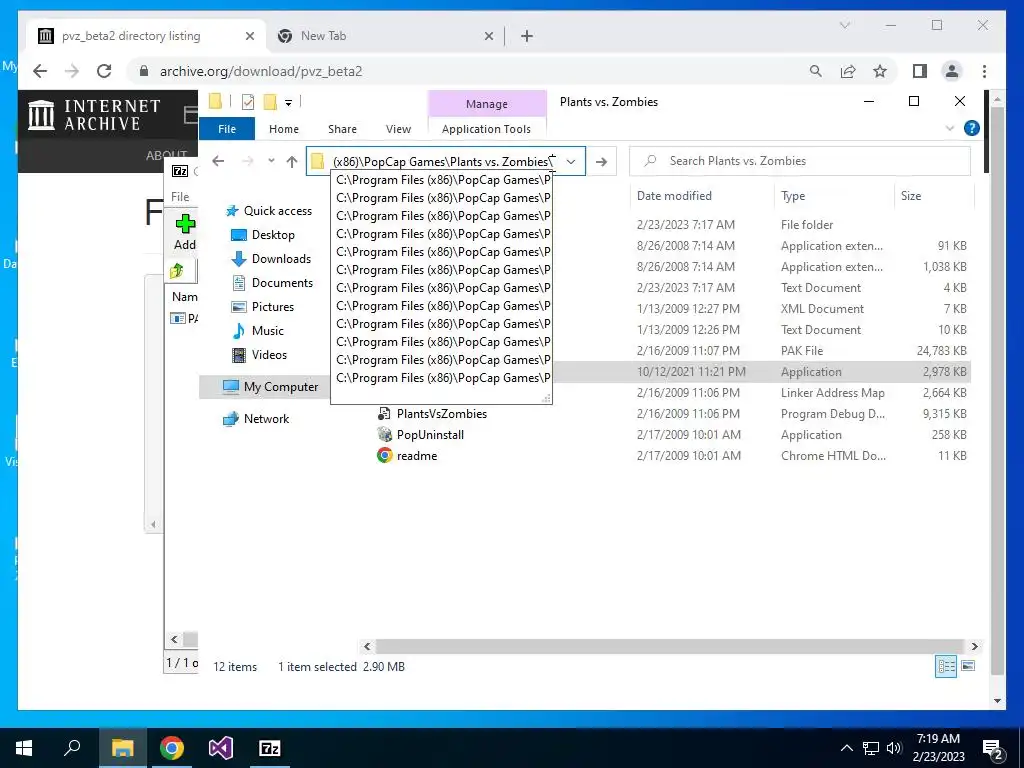Click the Chrome zoom magnifier icon
This screenshot has height=768, width=1024.
(815, 71)
